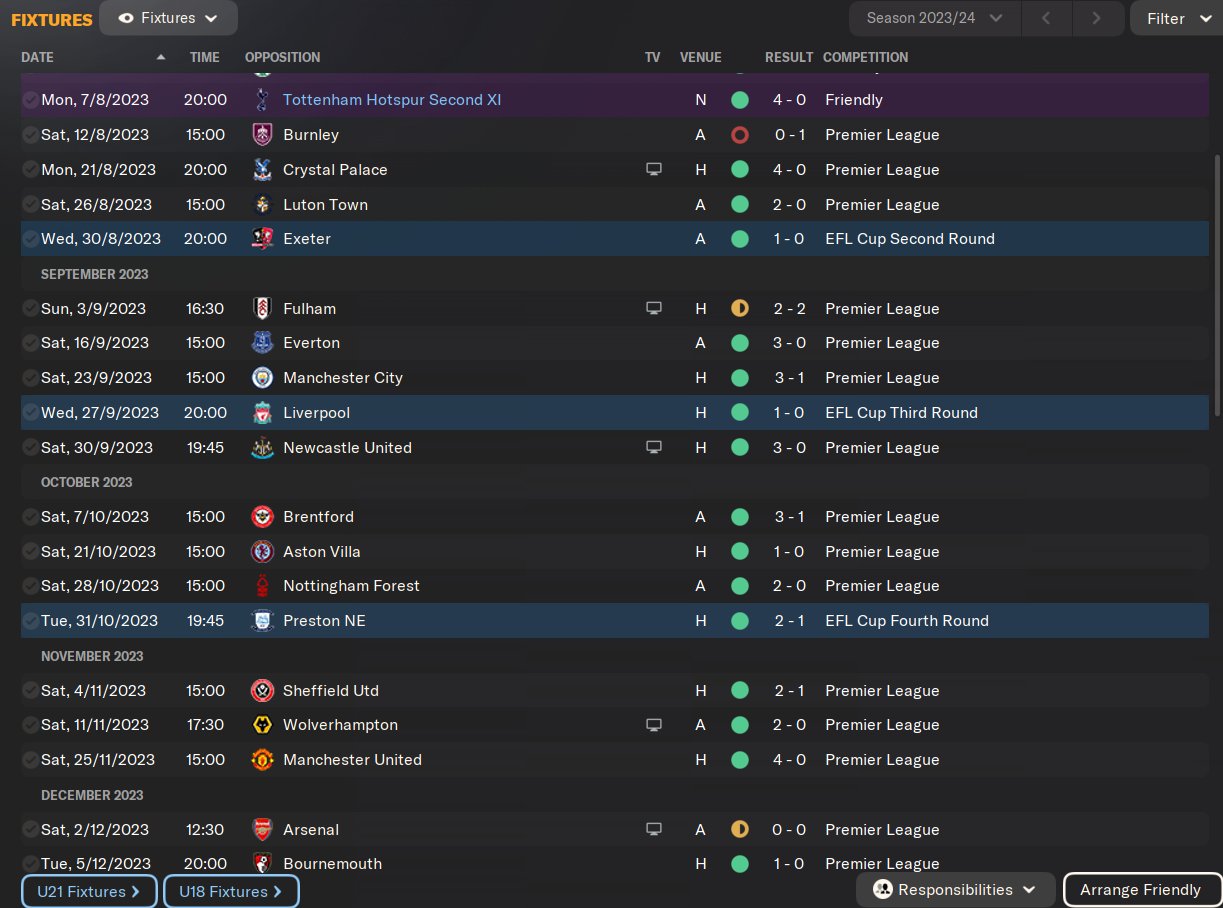The height and width of the screenshot is (908, 1223).
Task: Open the Fixtures view dropdown
Action: click(x=168, y=18)
